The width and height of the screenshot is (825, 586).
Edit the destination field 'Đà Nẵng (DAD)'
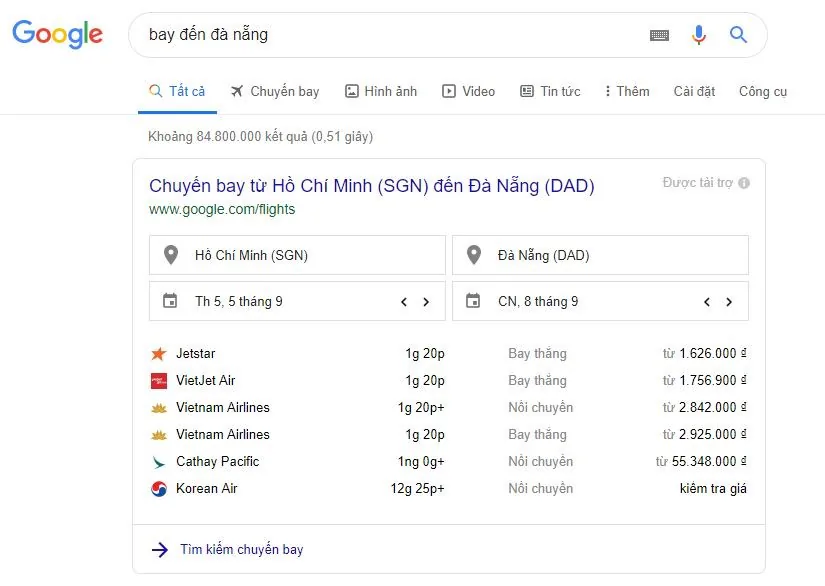[600, 255]
